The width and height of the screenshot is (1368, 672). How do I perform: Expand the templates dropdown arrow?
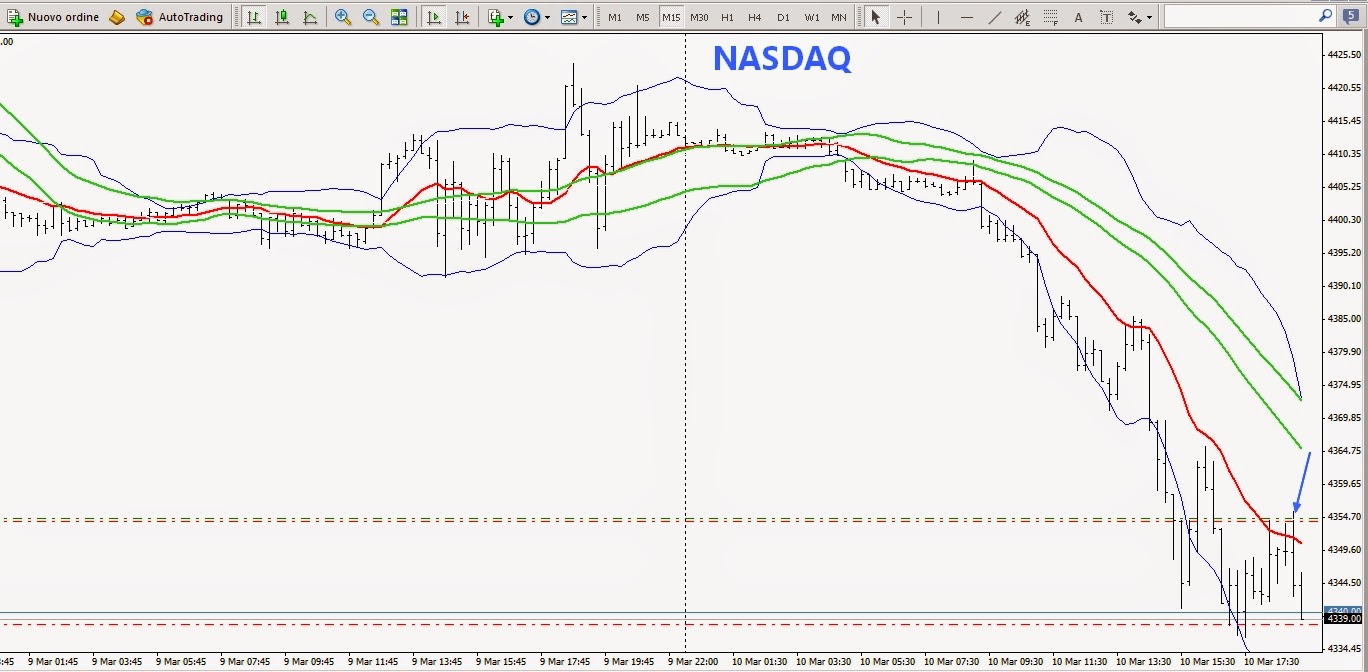(584, 18)
